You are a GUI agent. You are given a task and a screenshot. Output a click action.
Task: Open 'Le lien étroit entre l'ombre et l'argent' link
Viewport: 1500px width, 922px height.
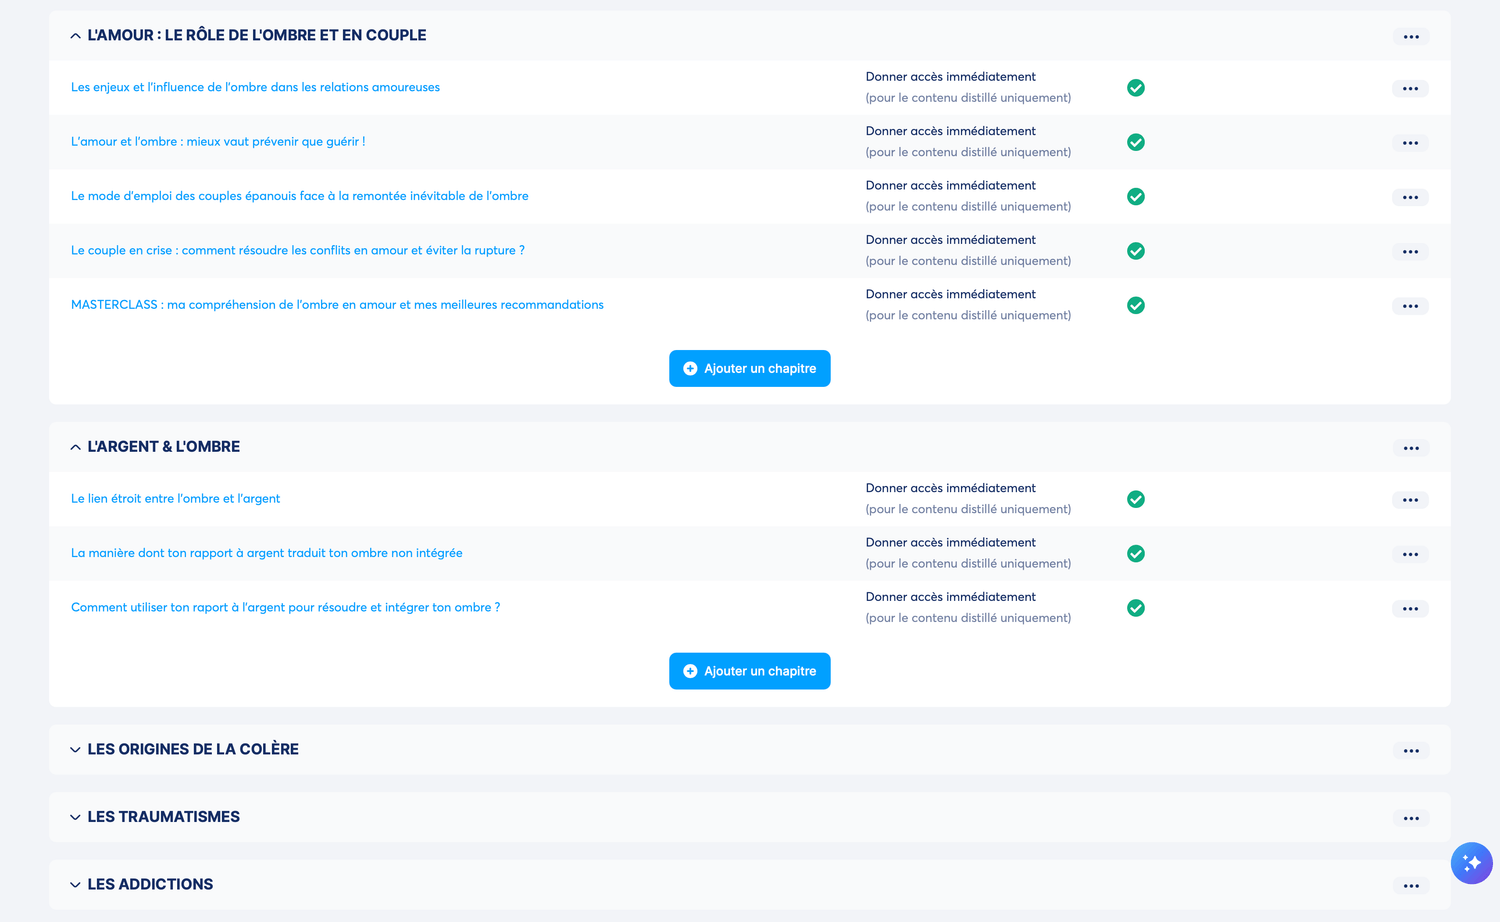point(175,499)
